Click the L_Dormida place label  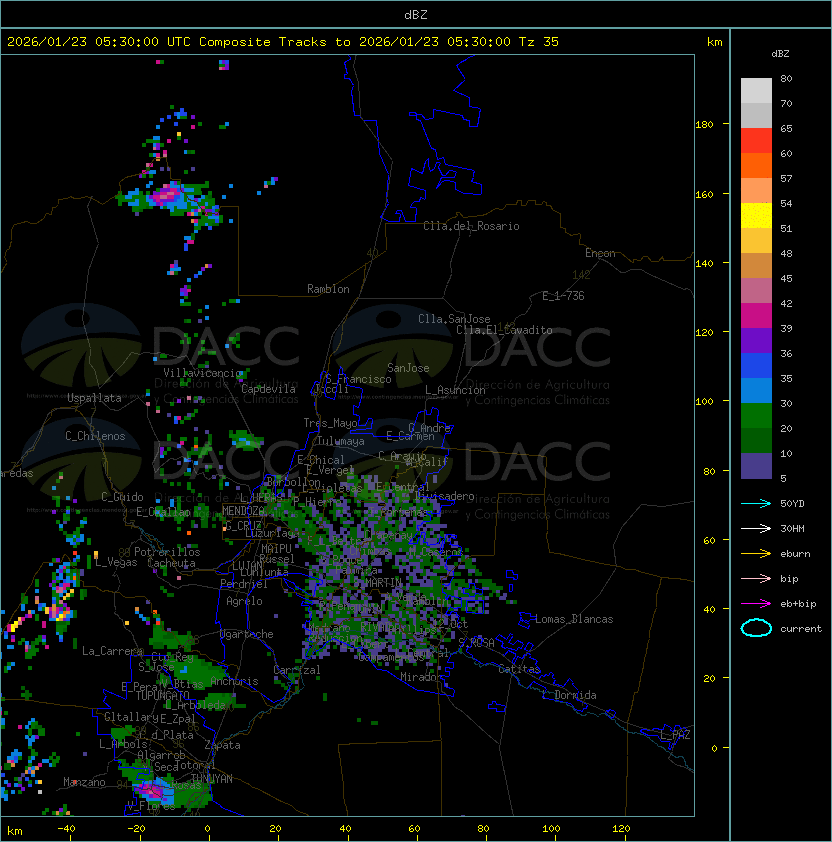click(569, 695)
